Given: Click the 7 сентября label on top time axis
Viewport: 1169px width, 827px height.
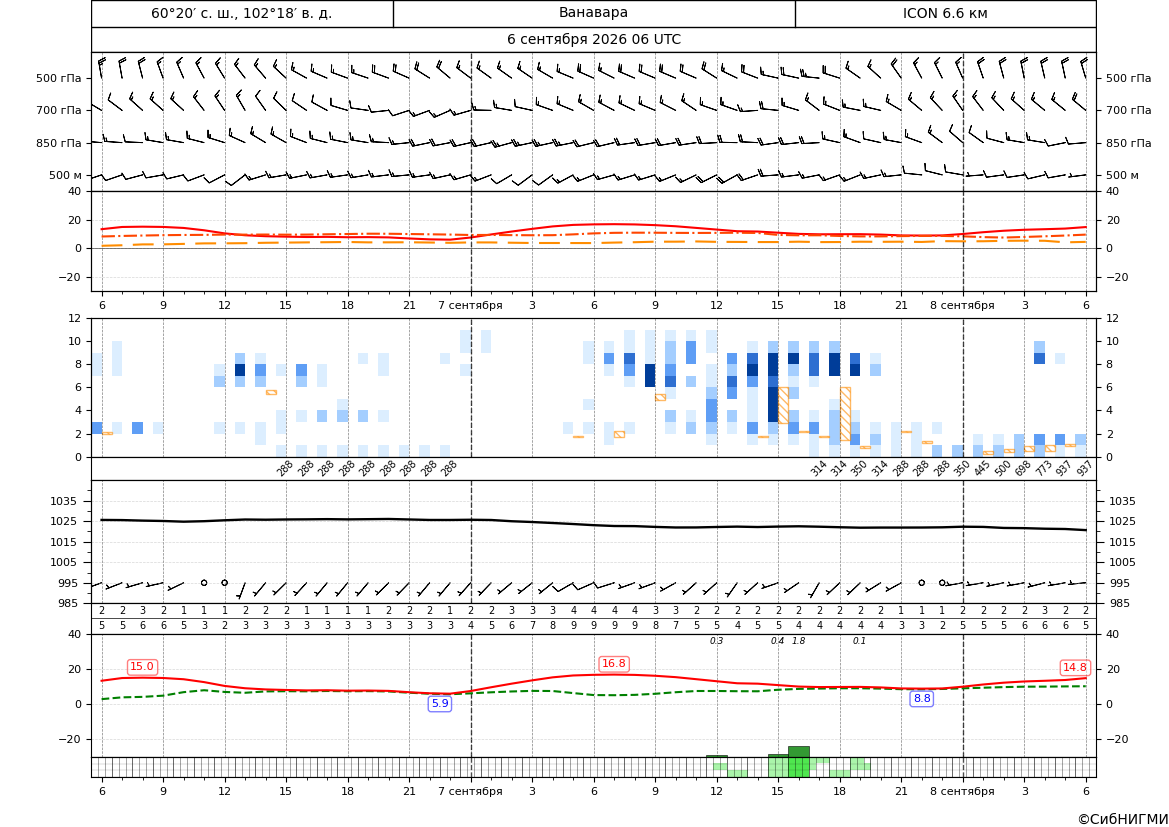Looking at the screenshot, I should pyautogui.click(x=470, y=305).
